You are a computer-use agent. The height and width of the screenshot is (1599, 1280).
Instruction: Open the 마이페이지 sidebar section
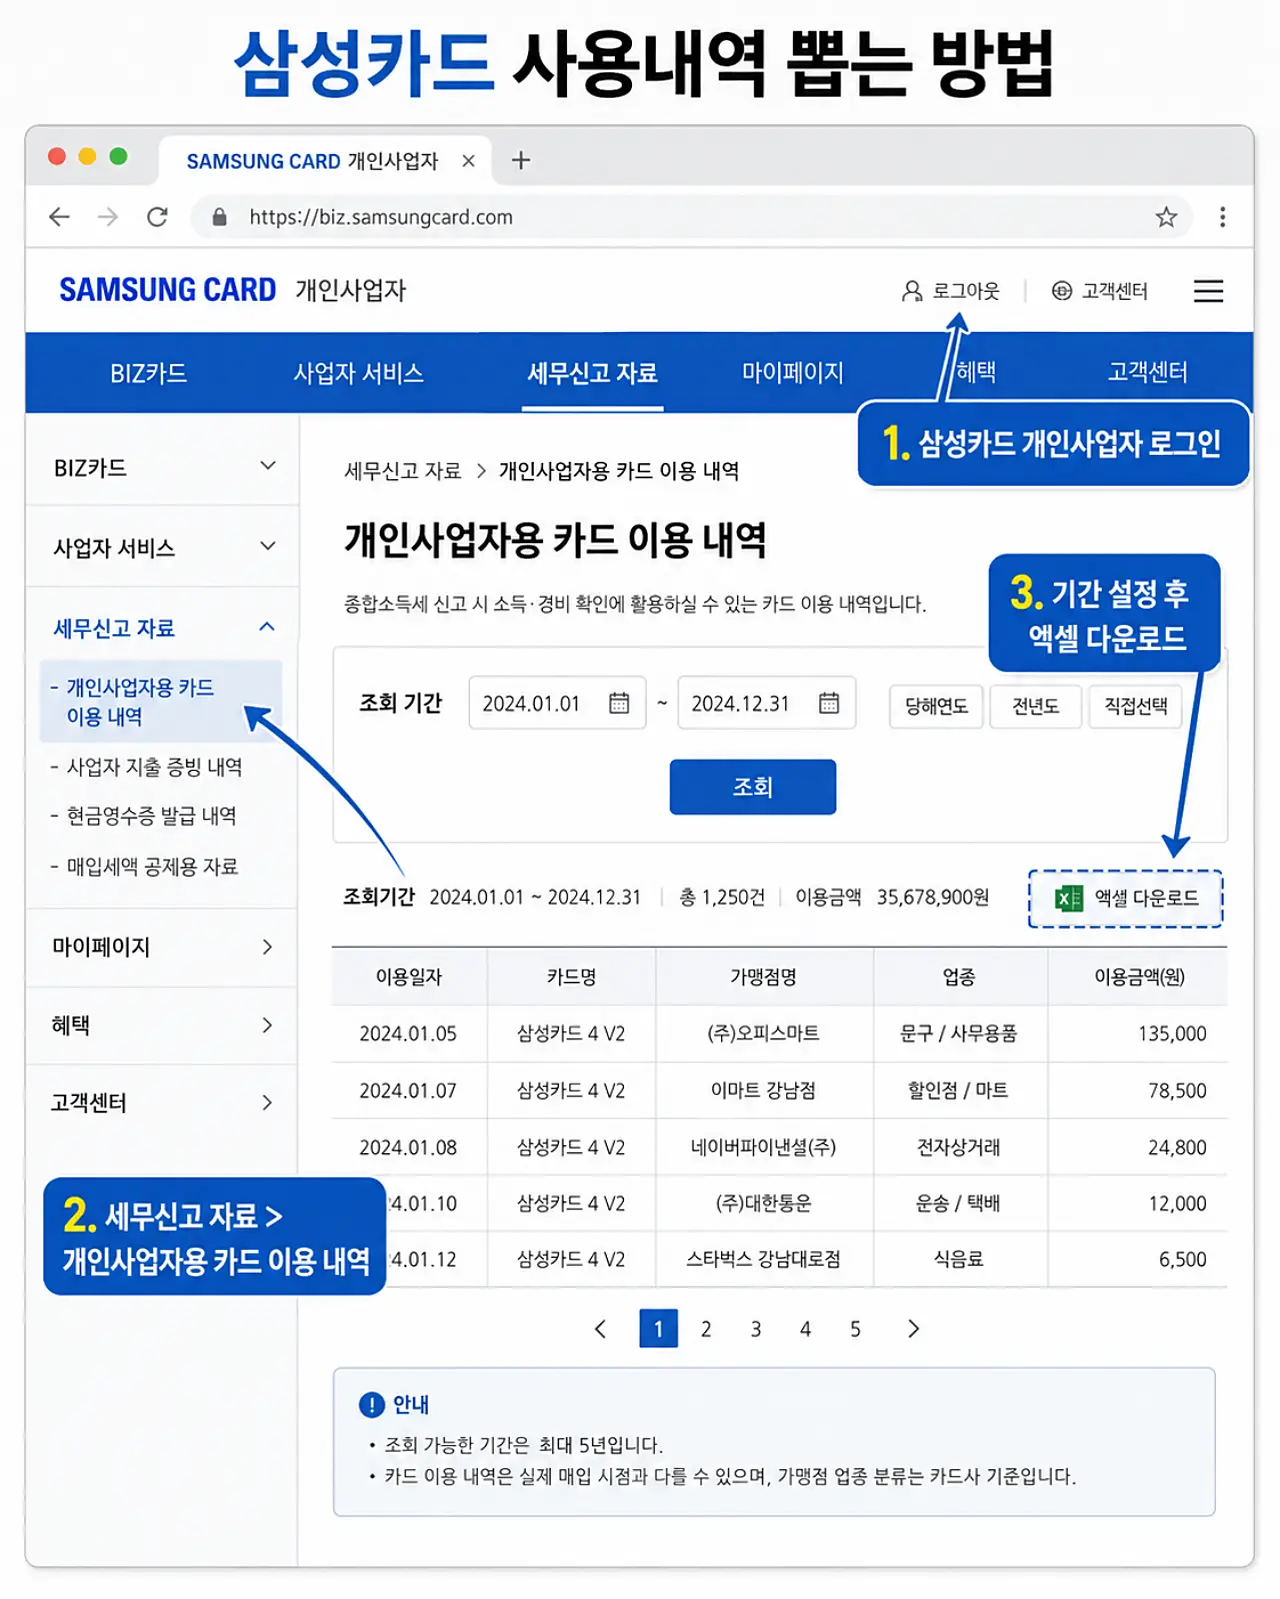[162, 947]
